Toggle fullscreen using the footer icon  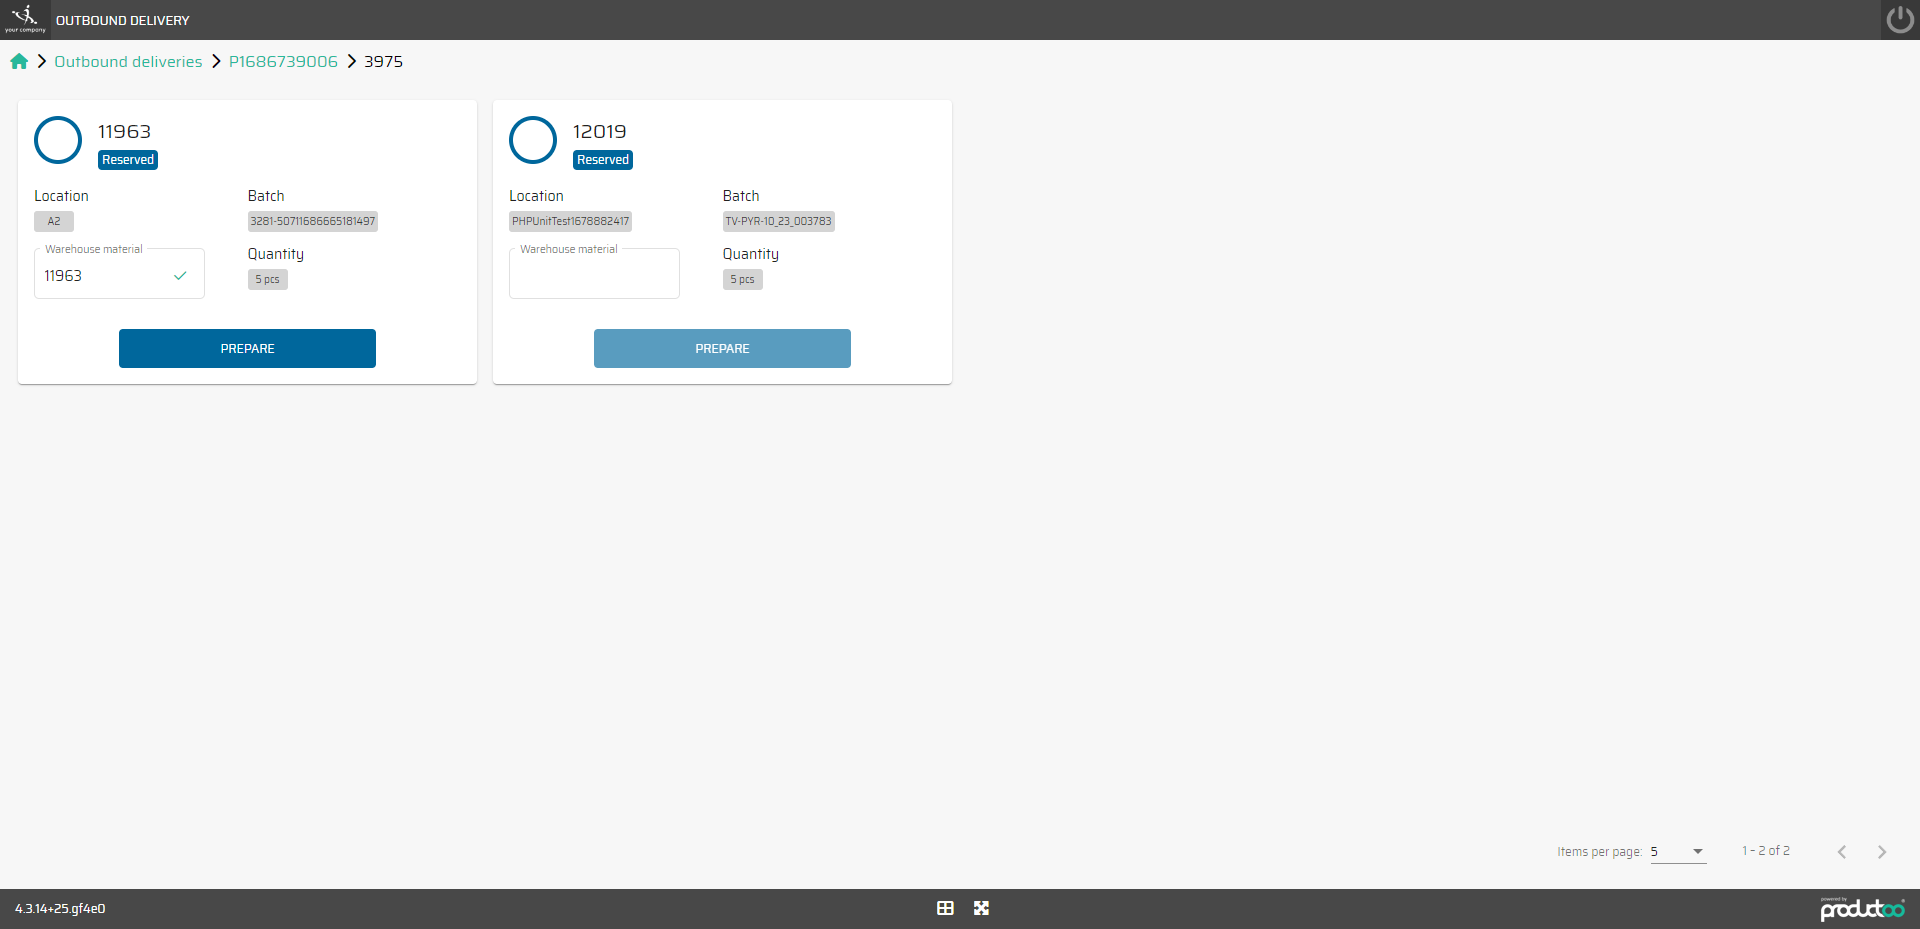pyautogui.click(x=981, y=908)
